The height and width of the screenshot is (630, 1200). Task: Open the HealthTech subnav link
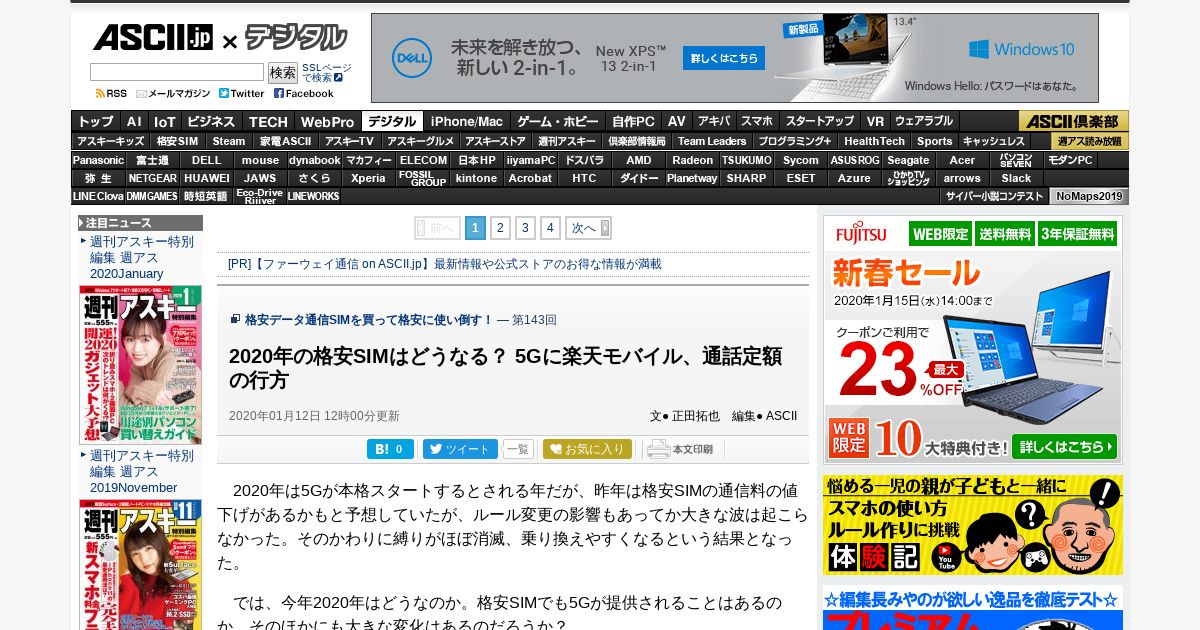[874, 141]
